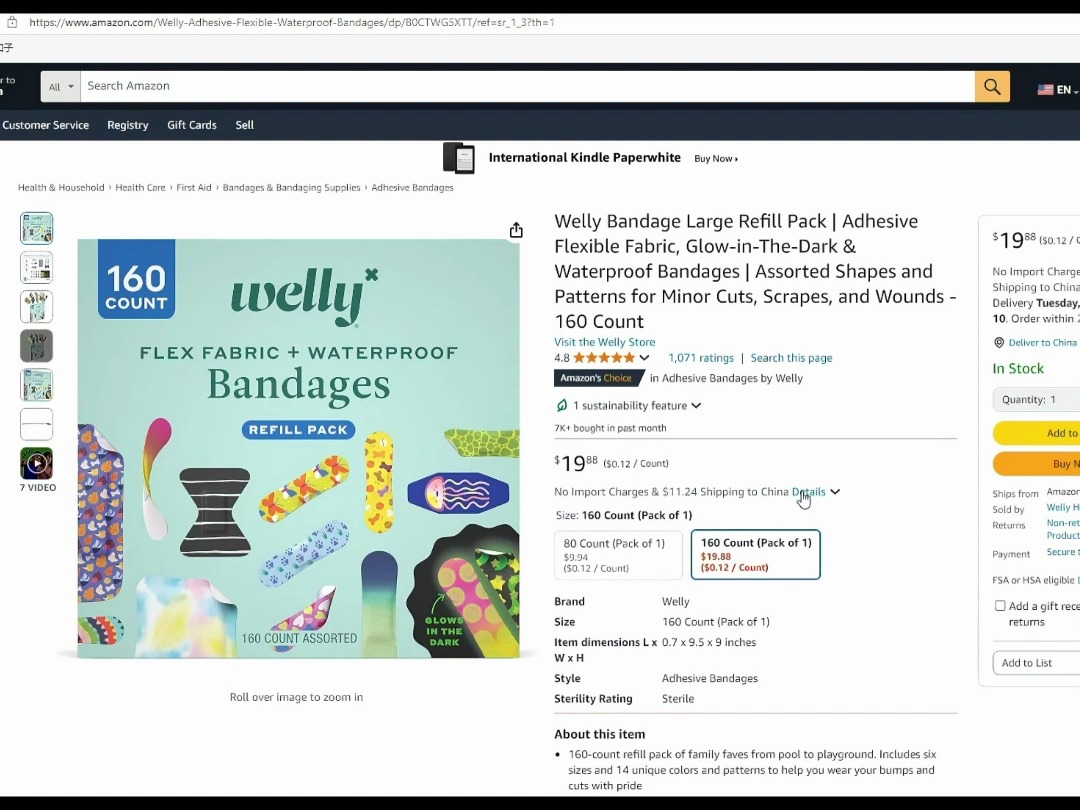Click into the Search Amazon field
This screenshot has width=1080, height=810.
click(x=527, y=86)
